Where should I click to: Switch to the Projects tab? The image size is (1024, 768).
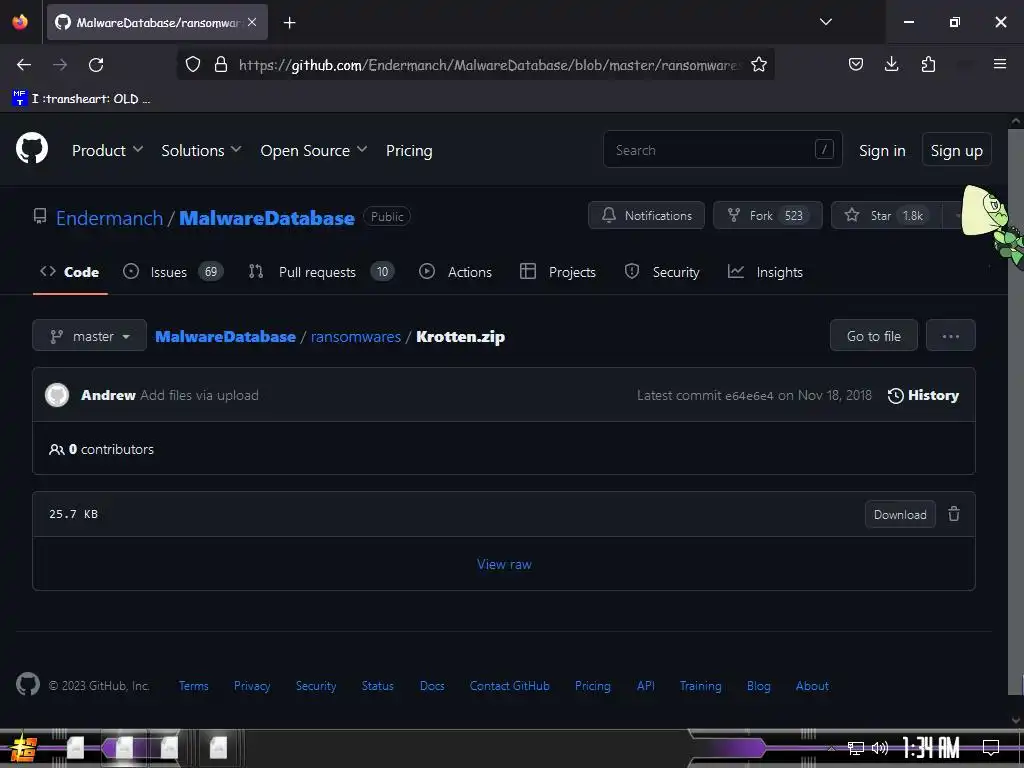557,272
